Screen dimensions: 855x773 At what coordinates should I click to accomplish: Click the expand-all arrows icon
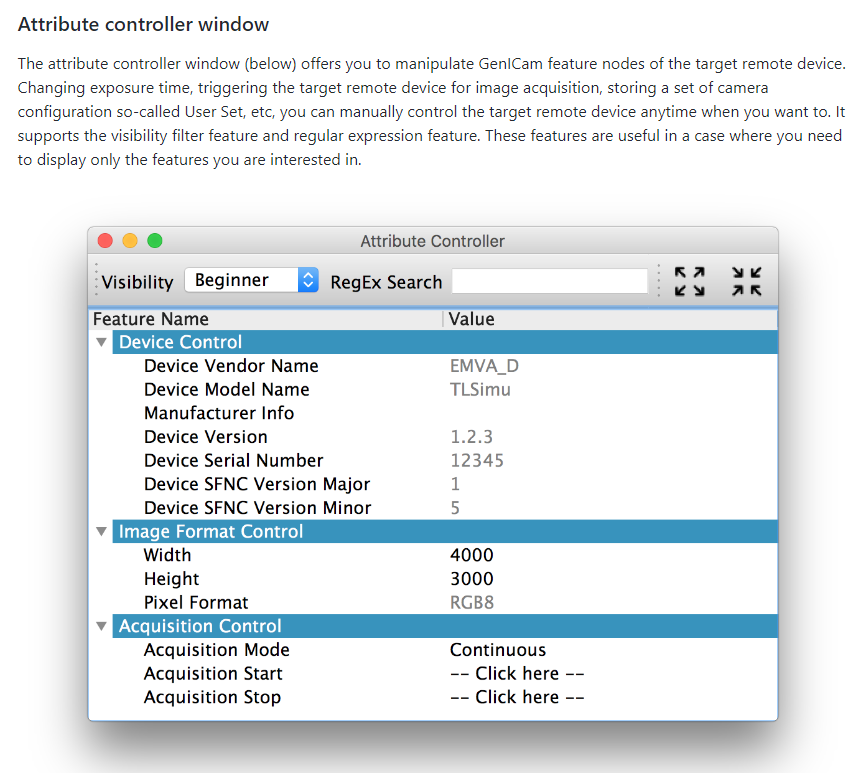tap(689, 282)
